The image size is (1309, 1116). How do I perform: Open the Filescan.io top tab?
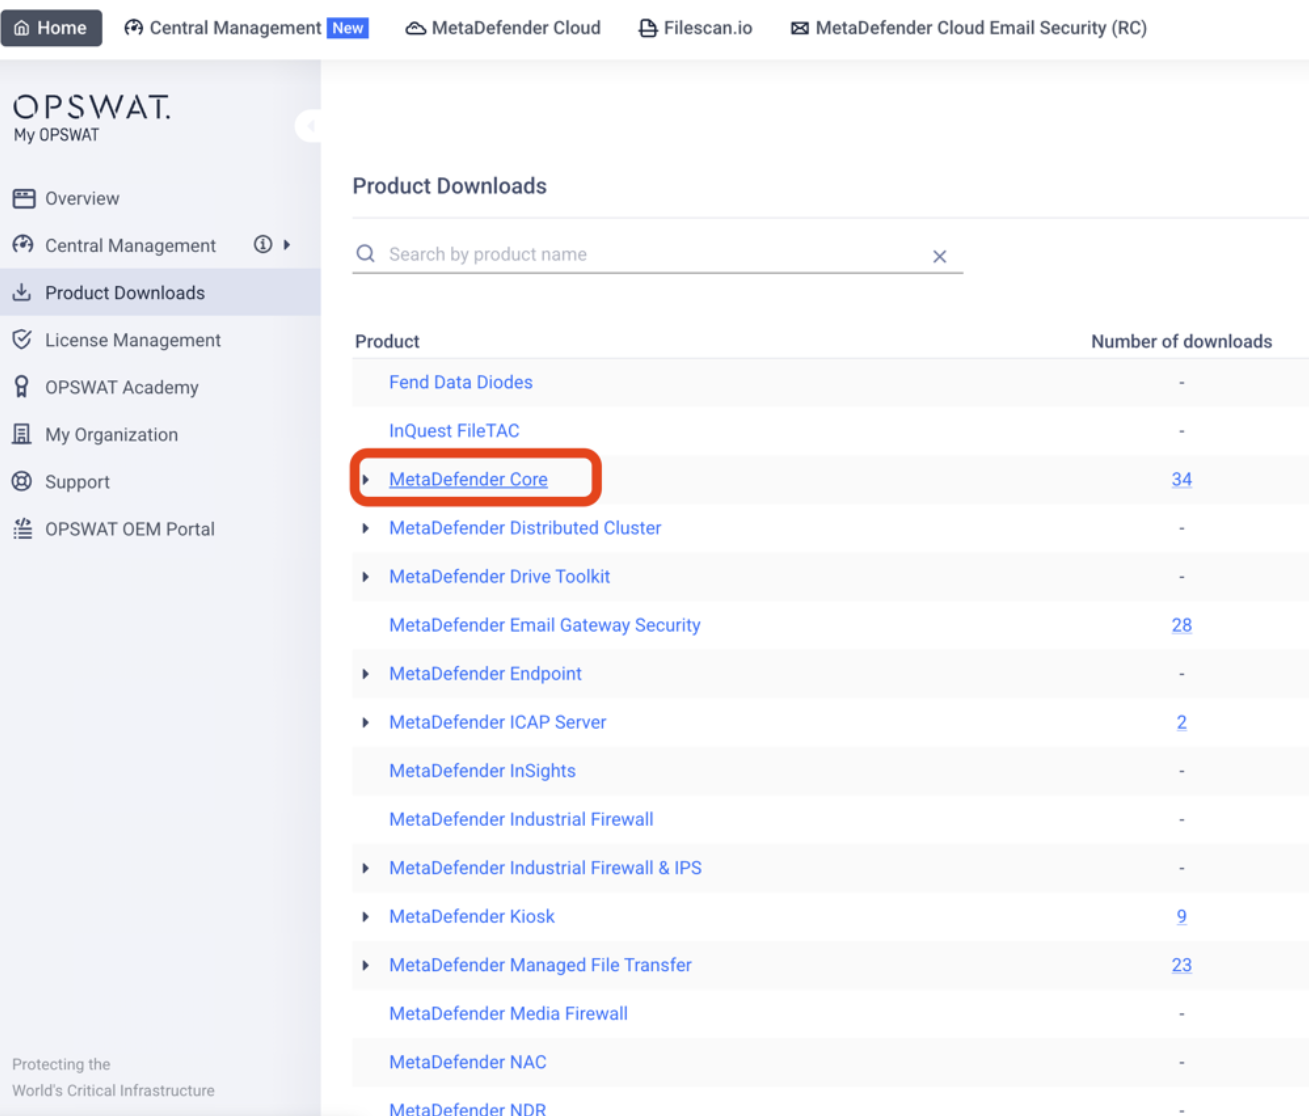tap(695, 28)
